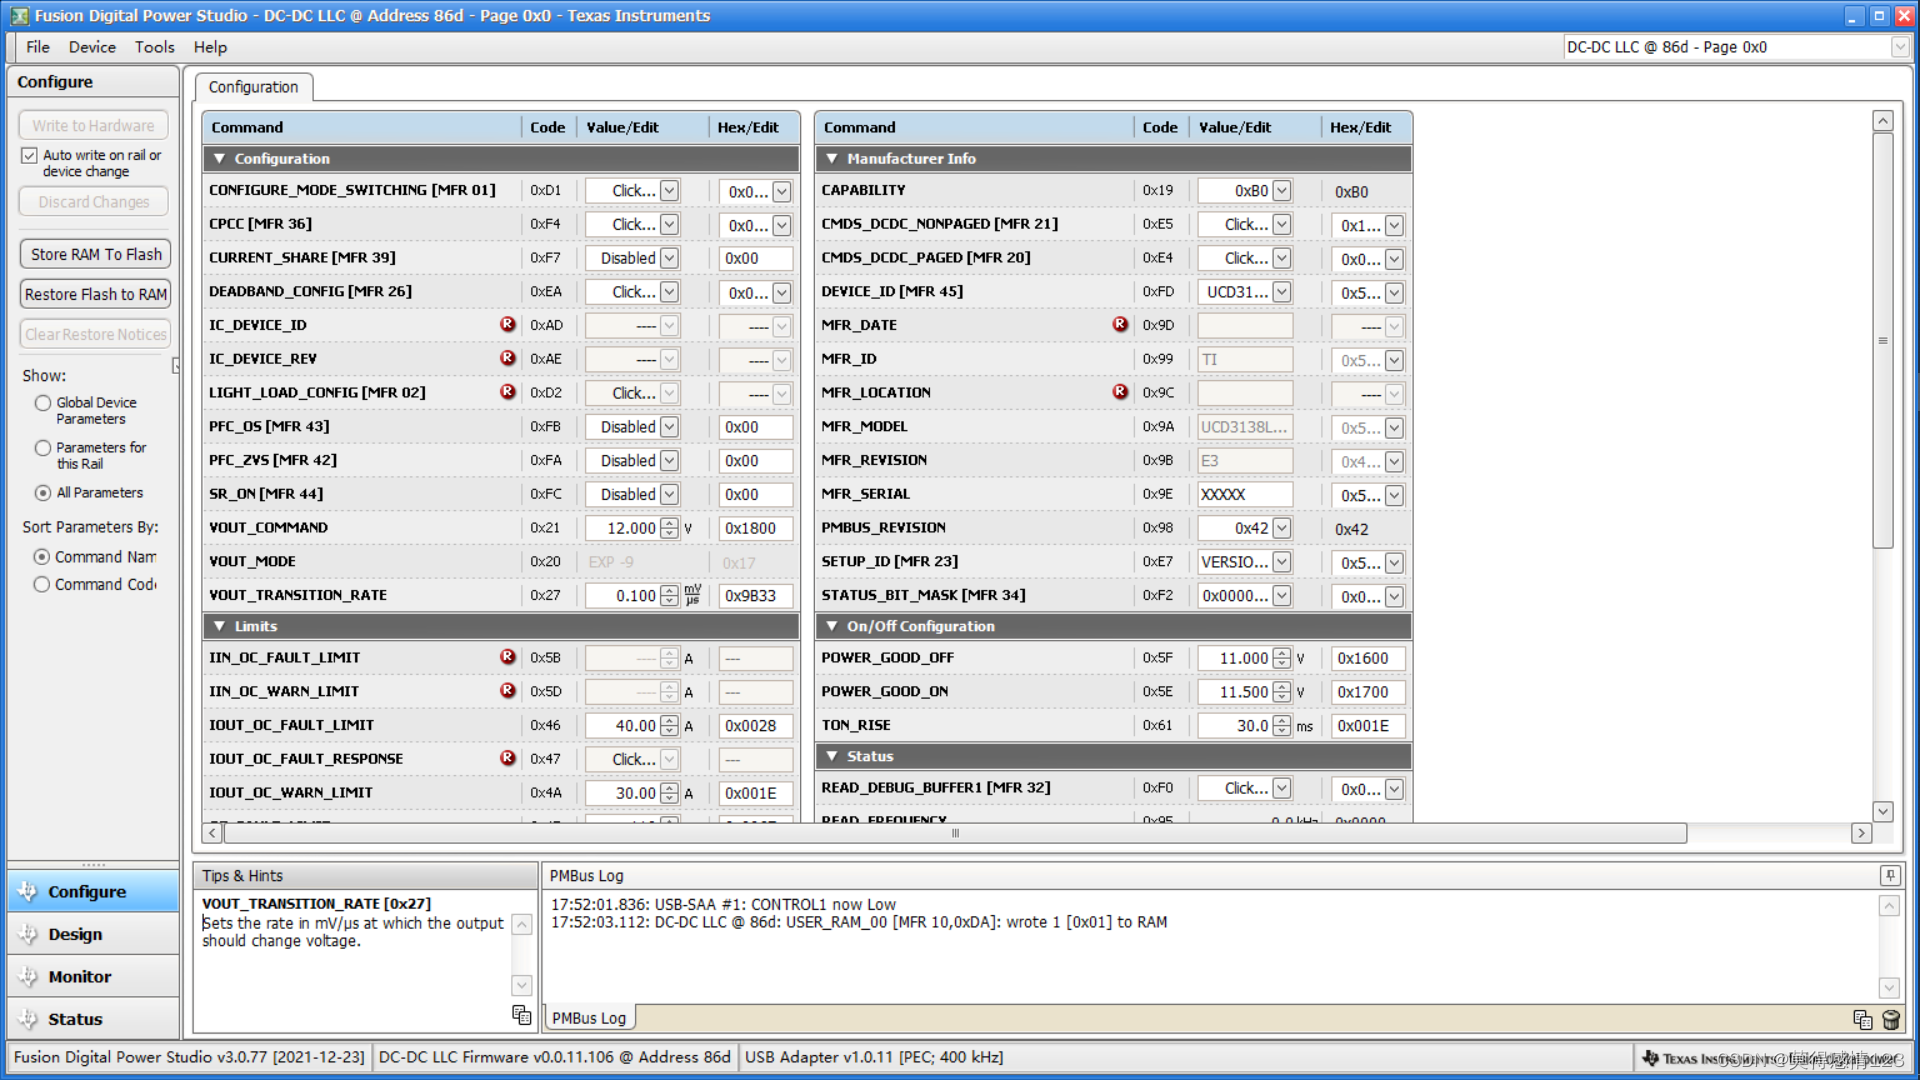Click the red R icon beside MFR_DATE
This screenshot has height=1080, width=1920.
1120,324
